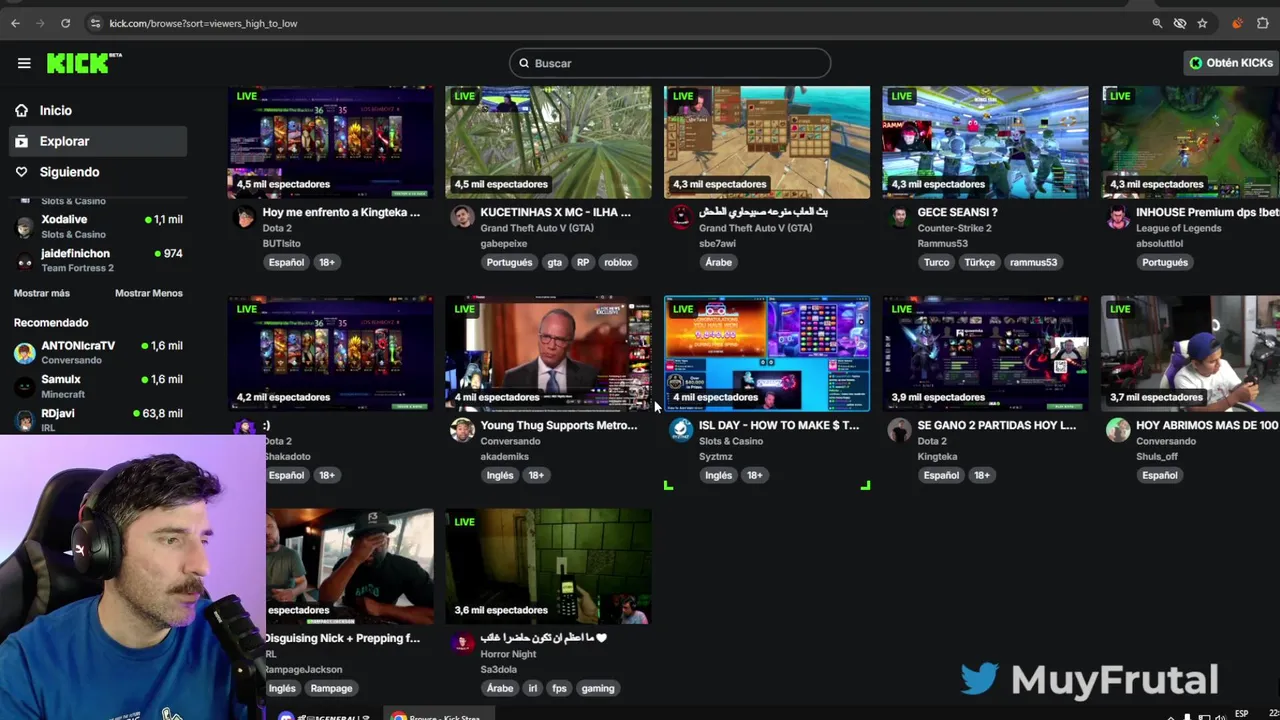Expand followed channels with Mostrar más
The width and height of the screenshot is (1280, 720).
42,293
